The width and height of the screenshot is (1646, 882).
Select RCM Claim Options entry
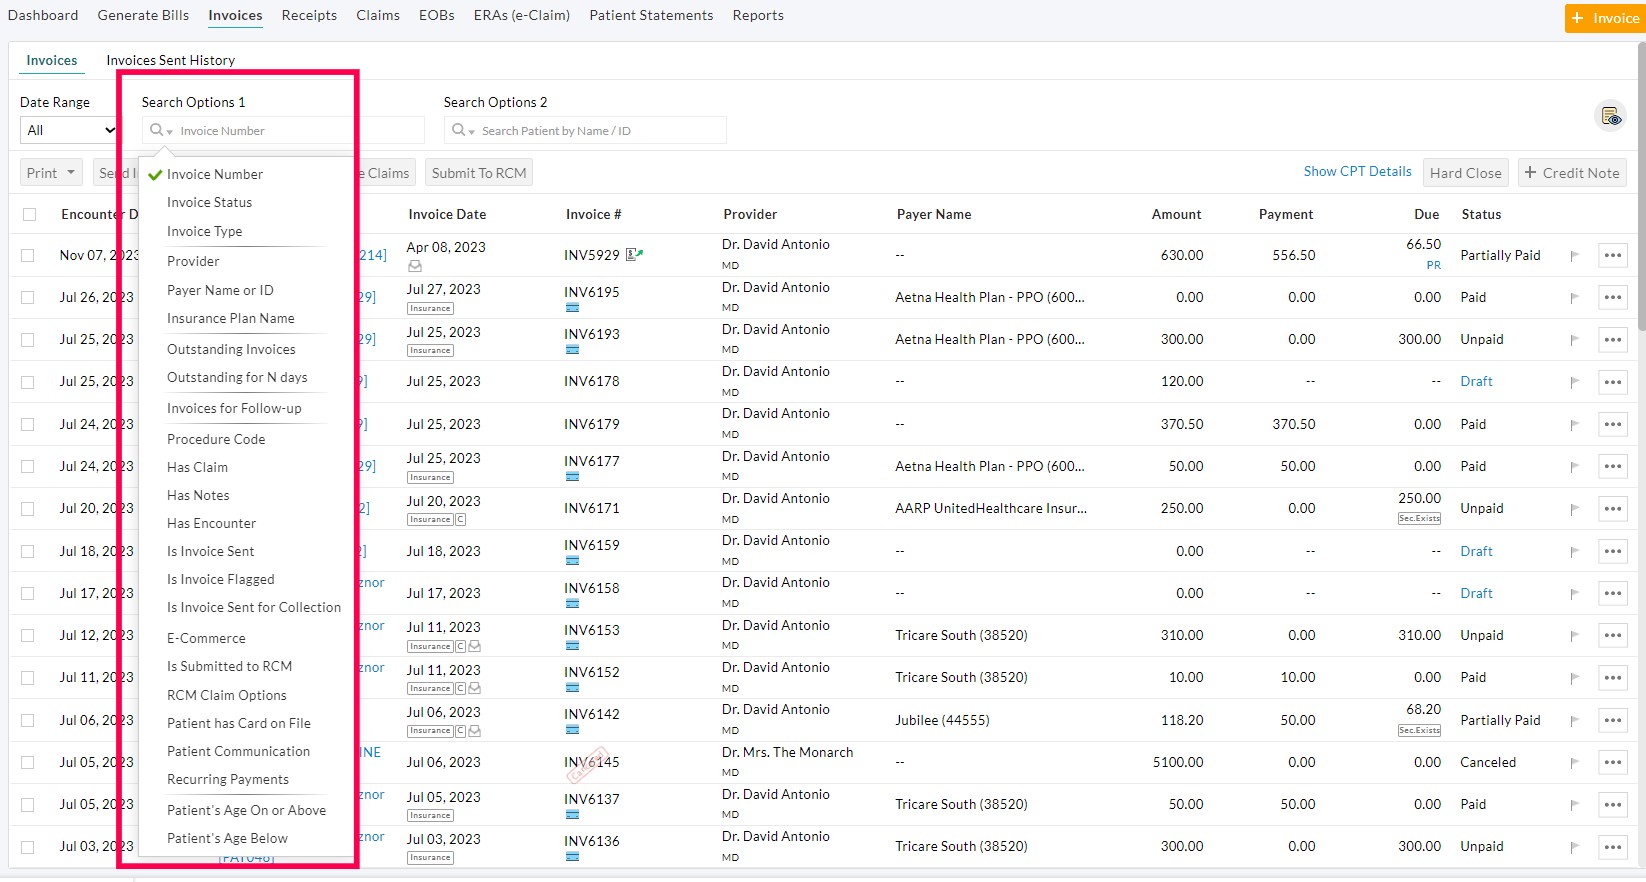coord(226,695)
